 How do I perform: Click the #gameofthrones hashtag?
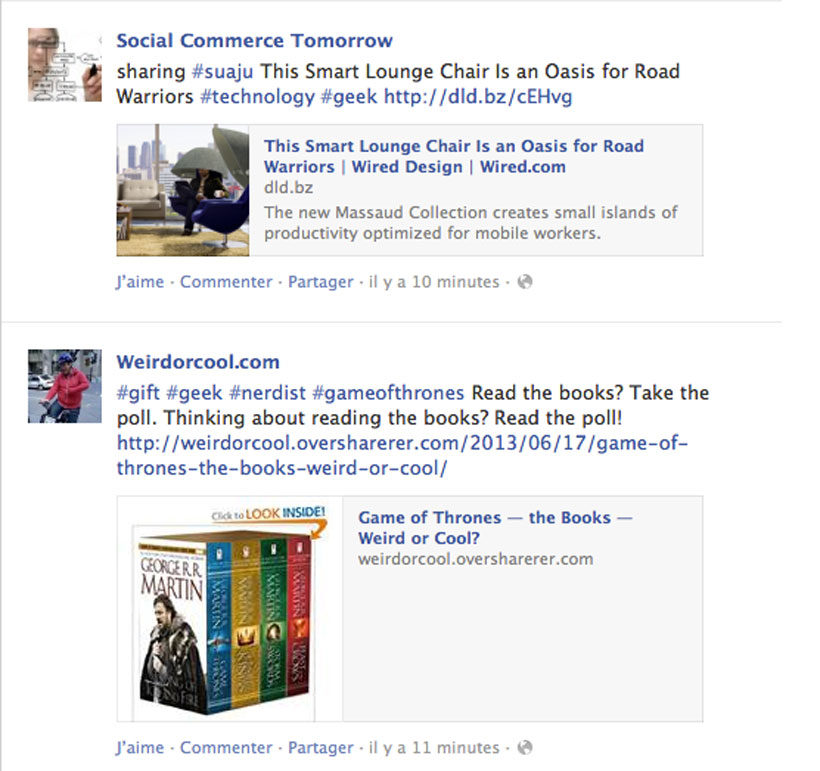pos(388,393)
